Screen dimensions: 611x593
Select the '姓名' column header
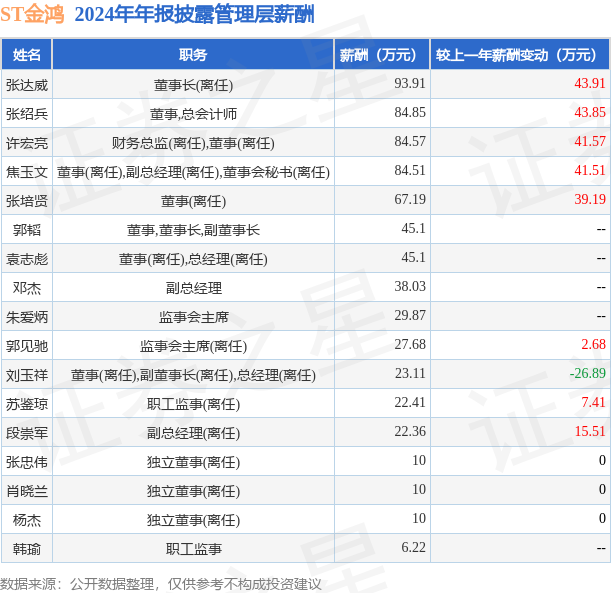point(26,55)
